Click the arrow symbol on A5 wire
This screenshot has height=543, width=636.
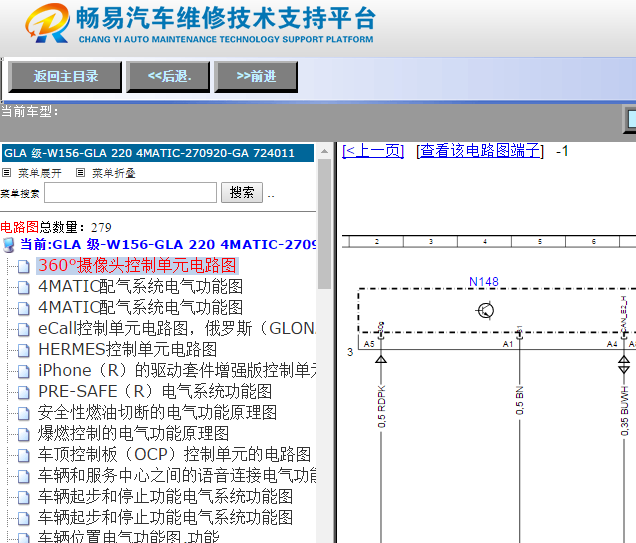(x=380, y=359)
